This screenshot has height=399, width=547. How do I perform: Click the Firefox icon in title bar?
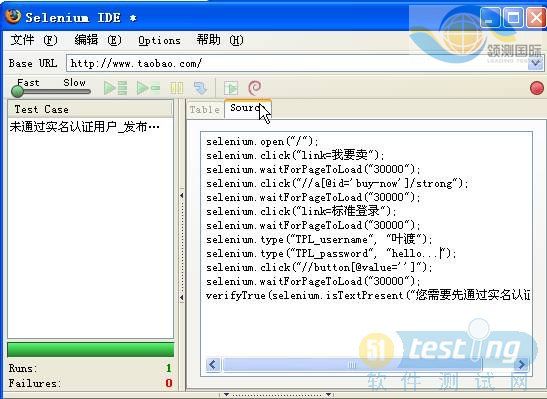(13, 16)
